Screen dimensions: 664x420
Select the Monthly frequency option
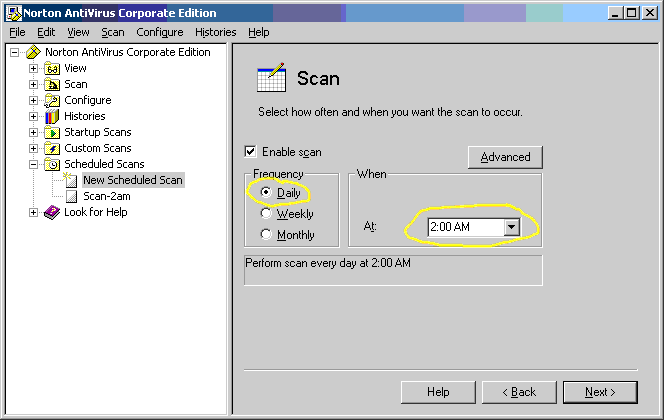pos(266,234)
